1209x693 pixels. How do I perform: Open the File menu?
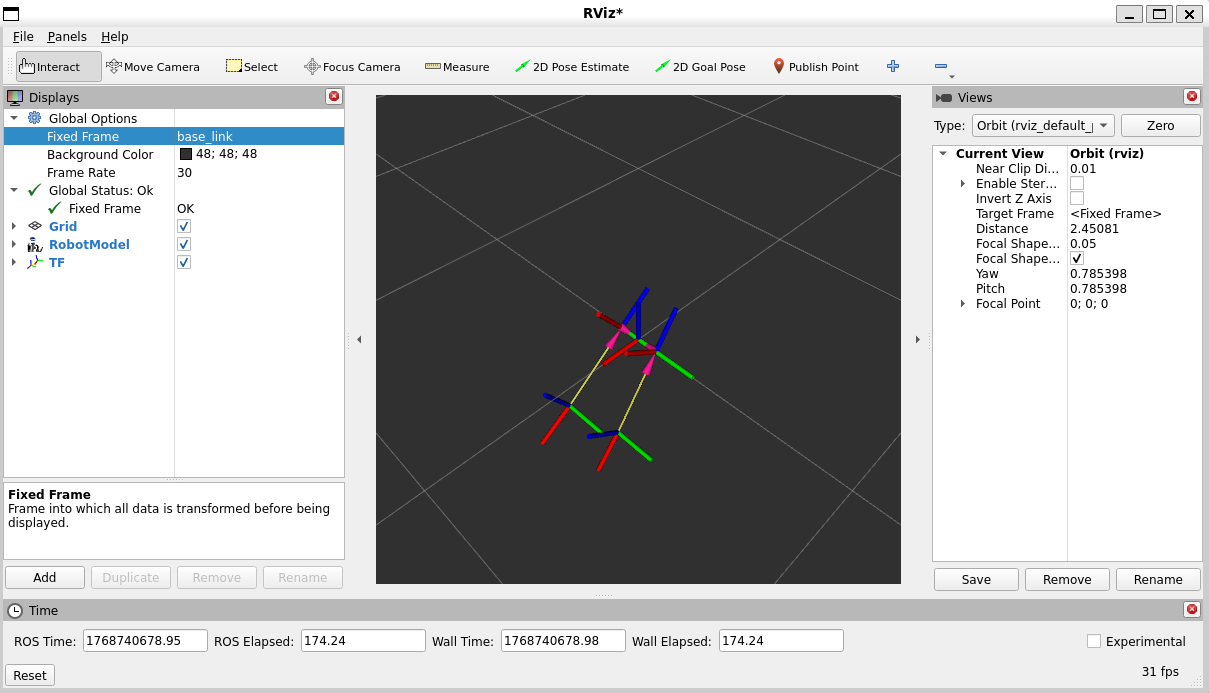[23, 36]
